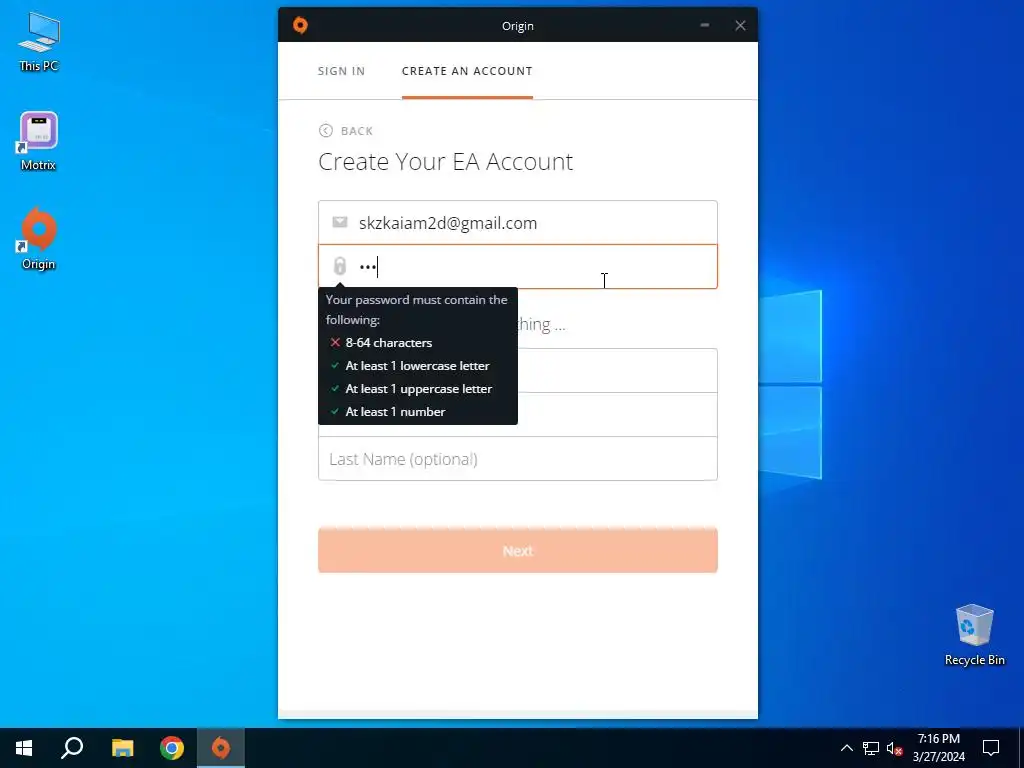Click "At least 1 uppercase letter" text
This screenshot has height=768, width=1024.
pos(419,389)
